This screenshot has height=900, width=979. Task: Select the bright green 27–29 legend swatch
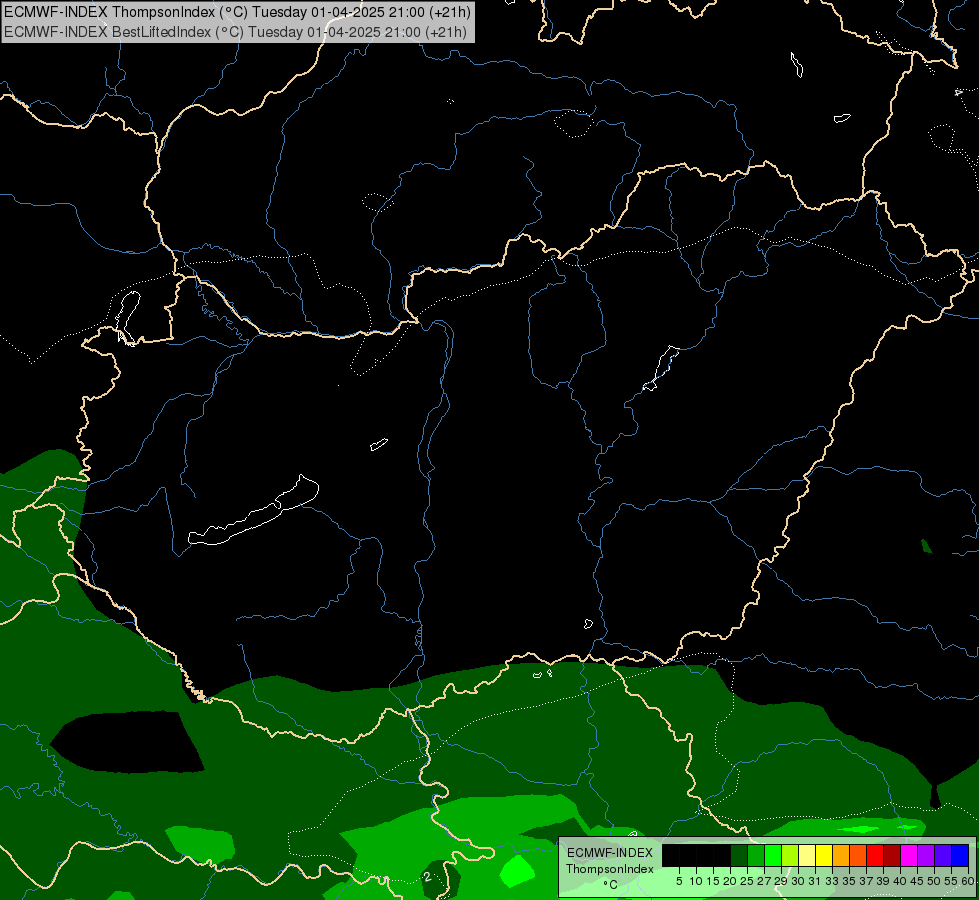(773, 855)
